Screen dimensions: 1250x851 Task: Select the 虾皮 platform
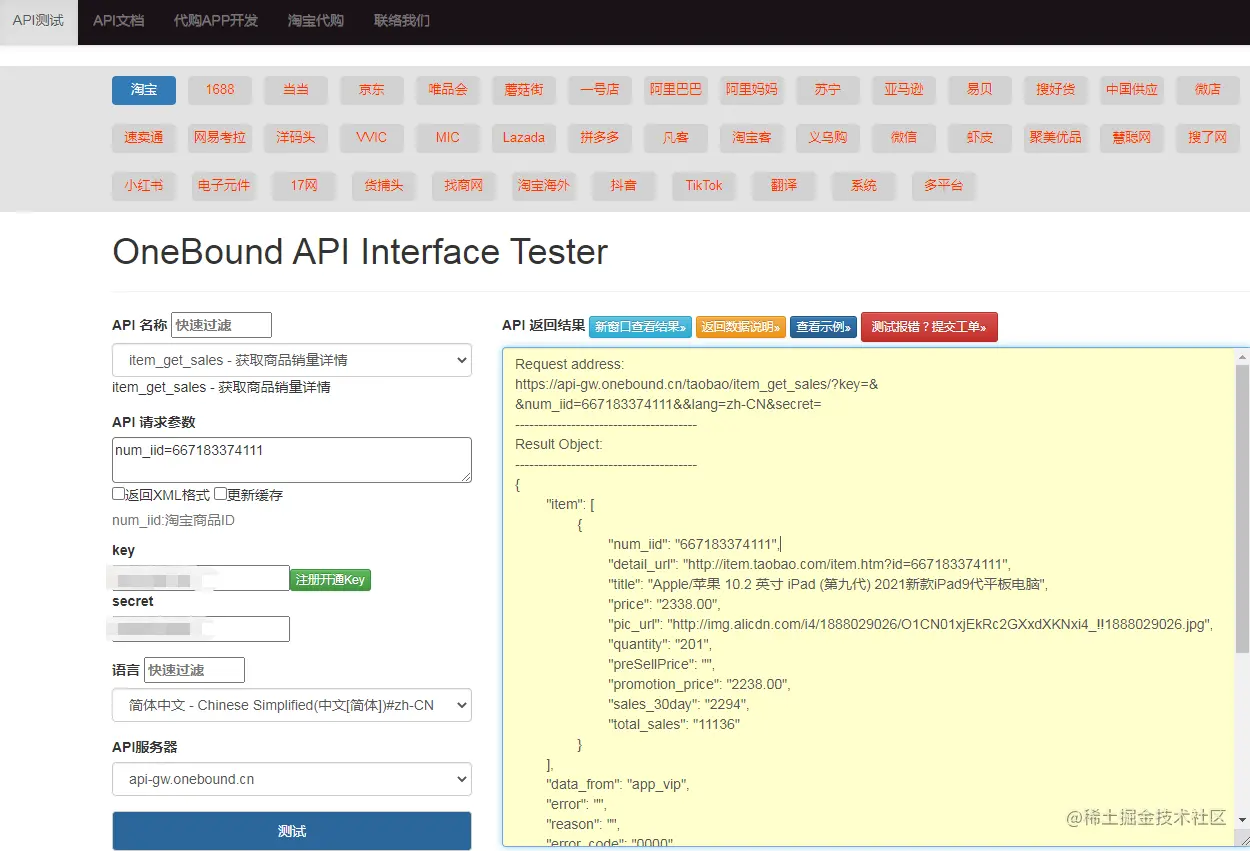click(x=980, y=138)
